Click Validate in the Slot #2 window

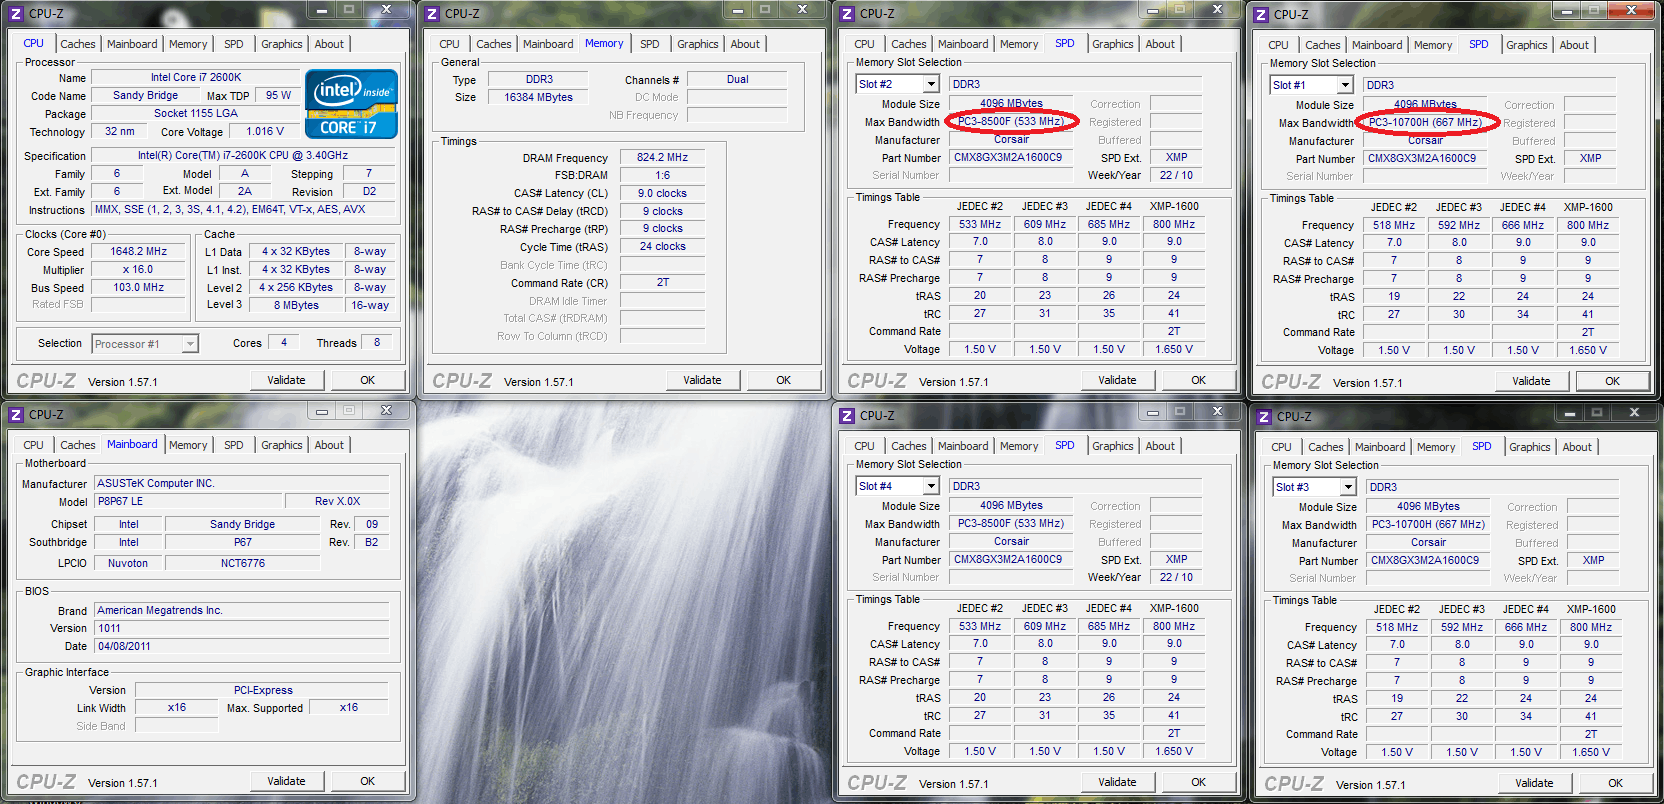coord(1117,380)
